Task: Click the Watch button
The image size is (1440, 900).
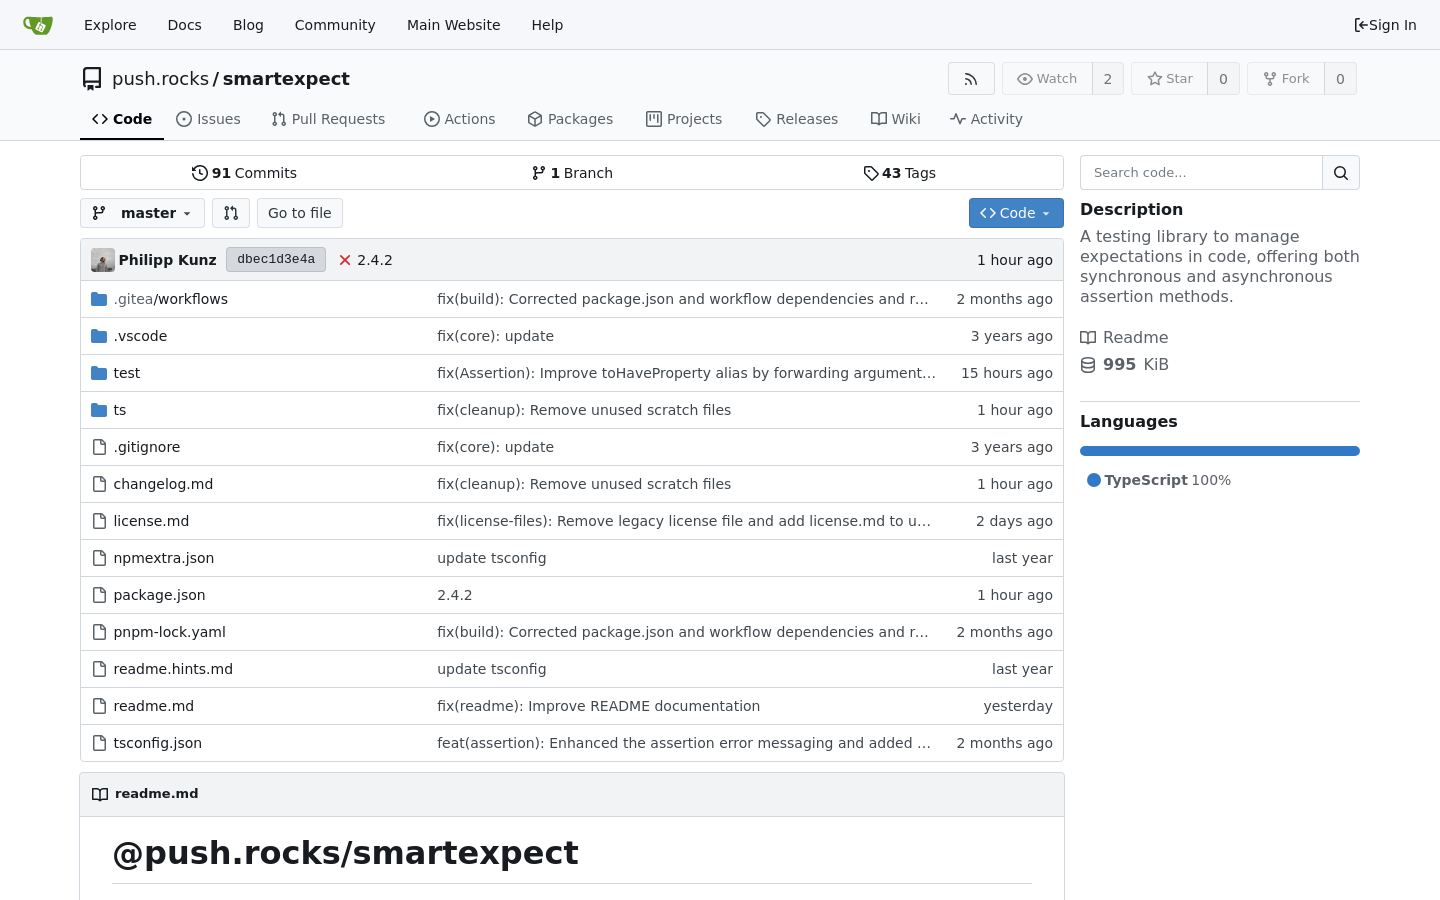Action: tap(1047, 79)
